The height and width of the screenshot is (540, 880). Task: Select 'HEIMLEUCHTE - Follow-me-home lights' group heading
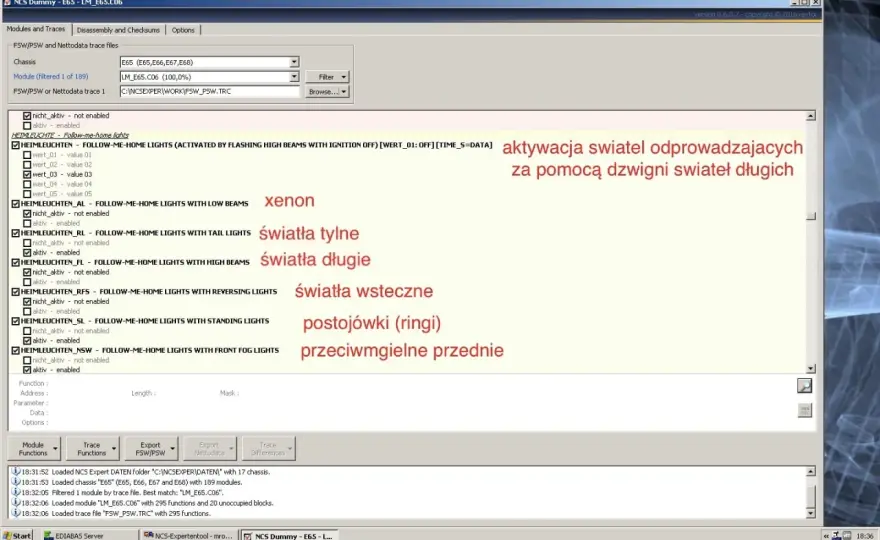pyautogui.click(x=70, y=135)
